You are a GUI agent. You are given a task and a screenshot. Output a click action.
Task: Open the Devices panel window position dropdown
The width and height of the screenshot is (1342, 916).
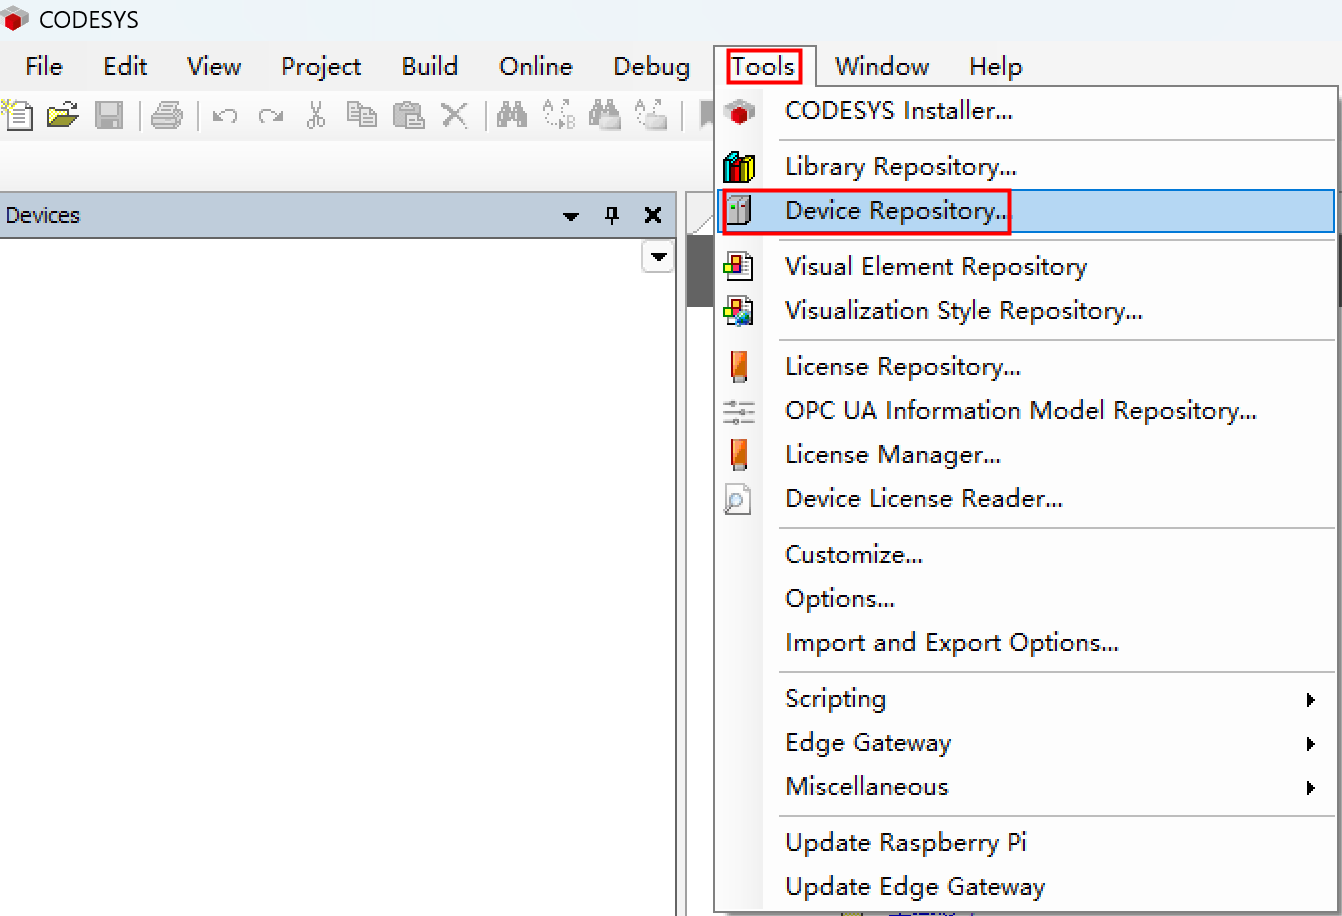571,216
